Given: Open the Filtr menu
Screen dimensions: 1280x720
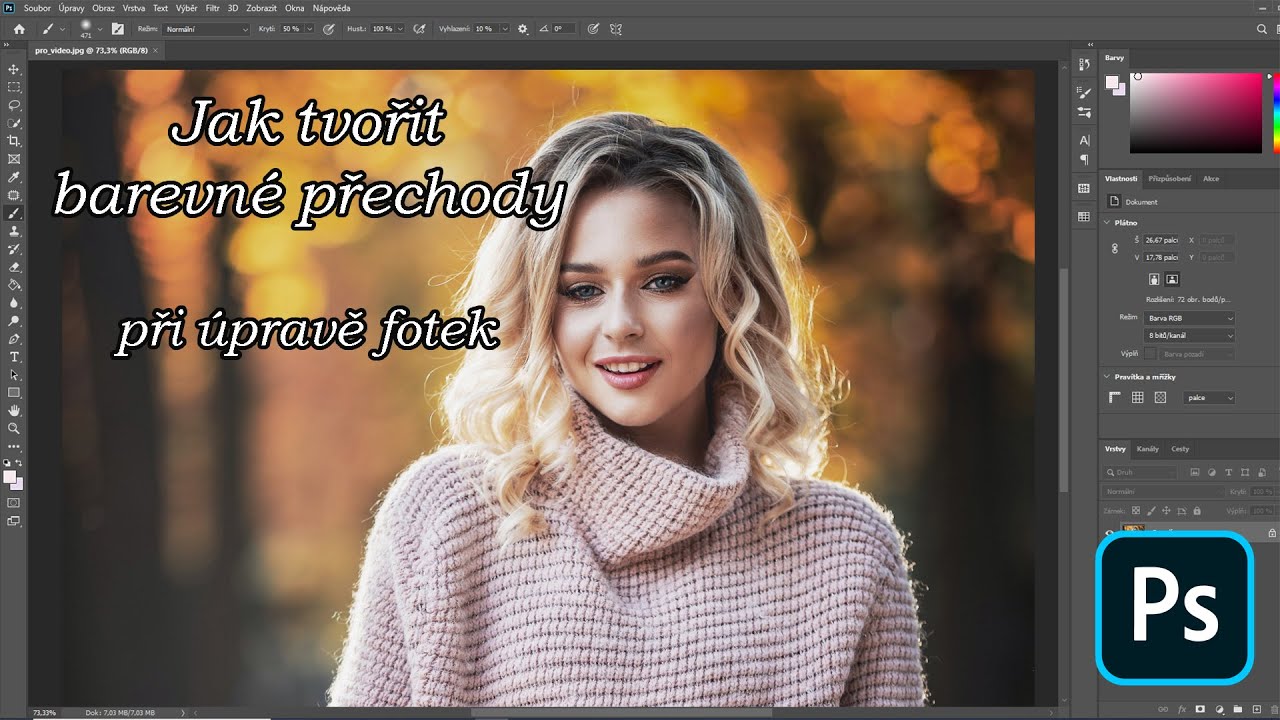Looking at the screenshot, I should (212, 8).
